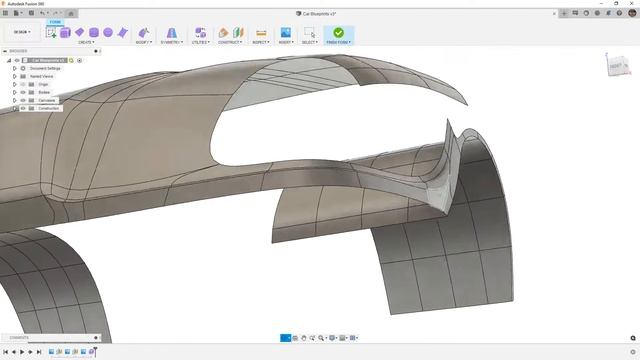The image size is (640, 360).
Task: Click the green Finish Form checkmark
Action: [338, 32]
